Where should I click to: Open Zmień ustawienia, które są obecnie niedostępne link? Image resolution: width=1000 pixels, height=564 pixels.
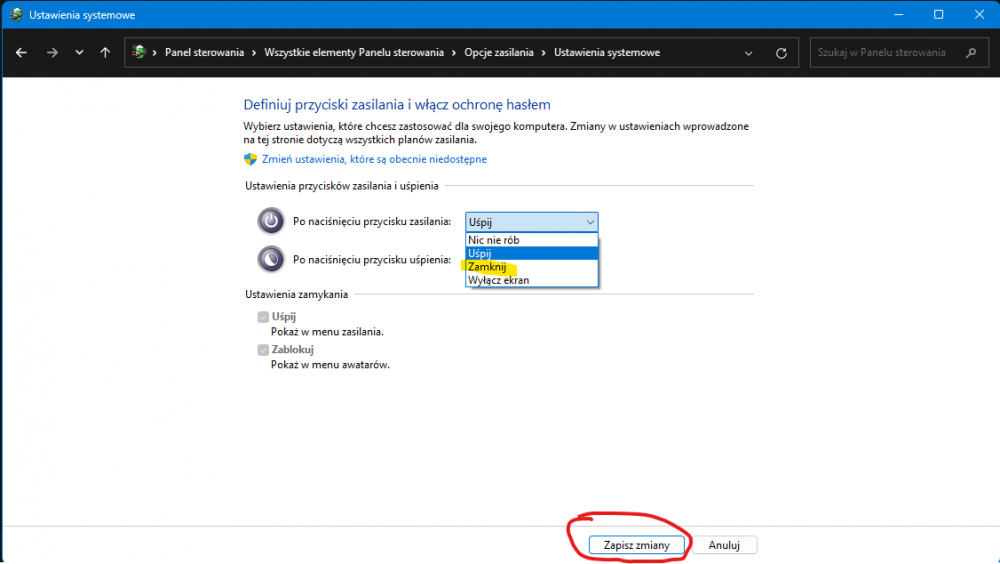pyautogui.click(x=374, y=159)
